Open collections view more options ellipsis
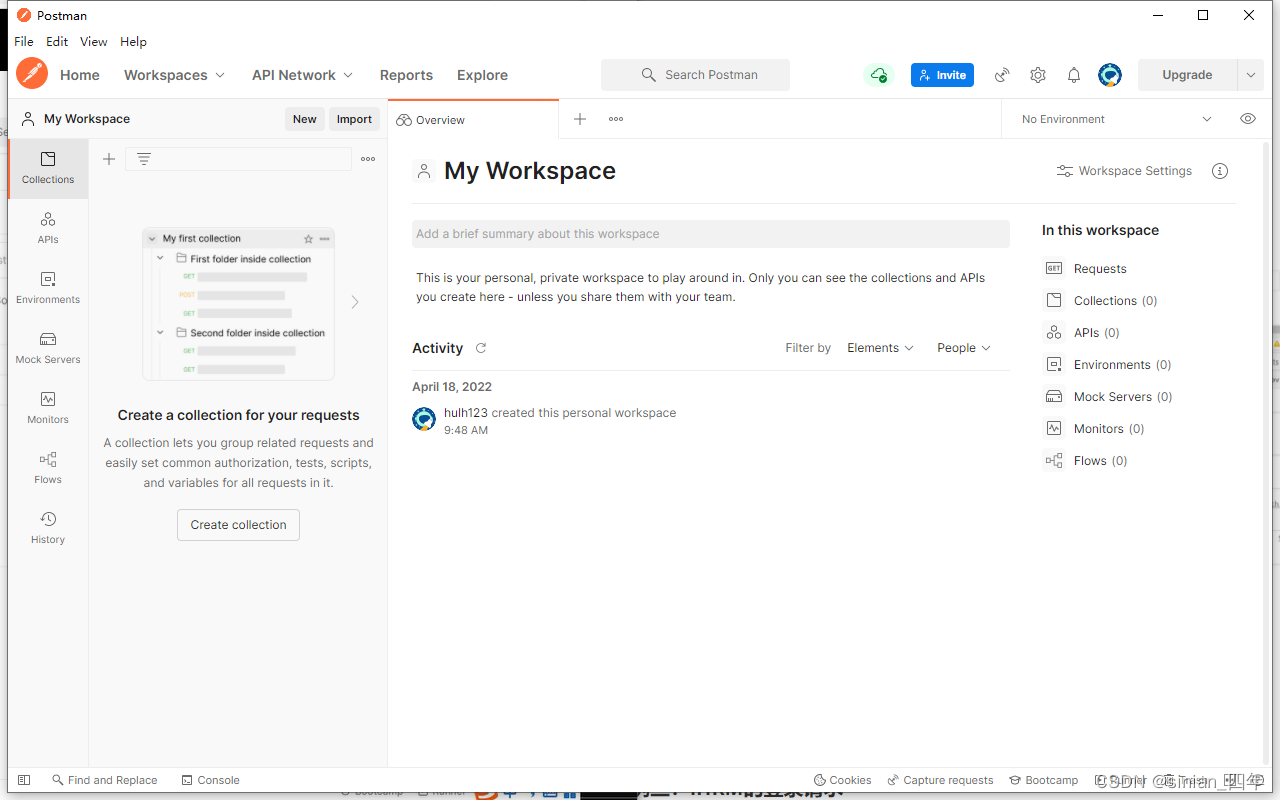The image size is (1280, 800). click(x=368, y=159)
